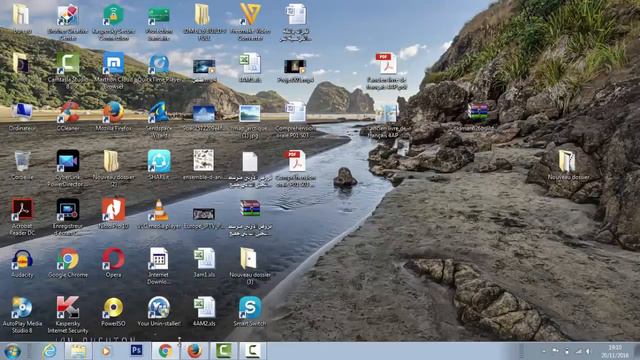Screen dimensions: 640x360
Task: Open the Mozilla Firefox desktop shortcut
Action: [113, 112]
